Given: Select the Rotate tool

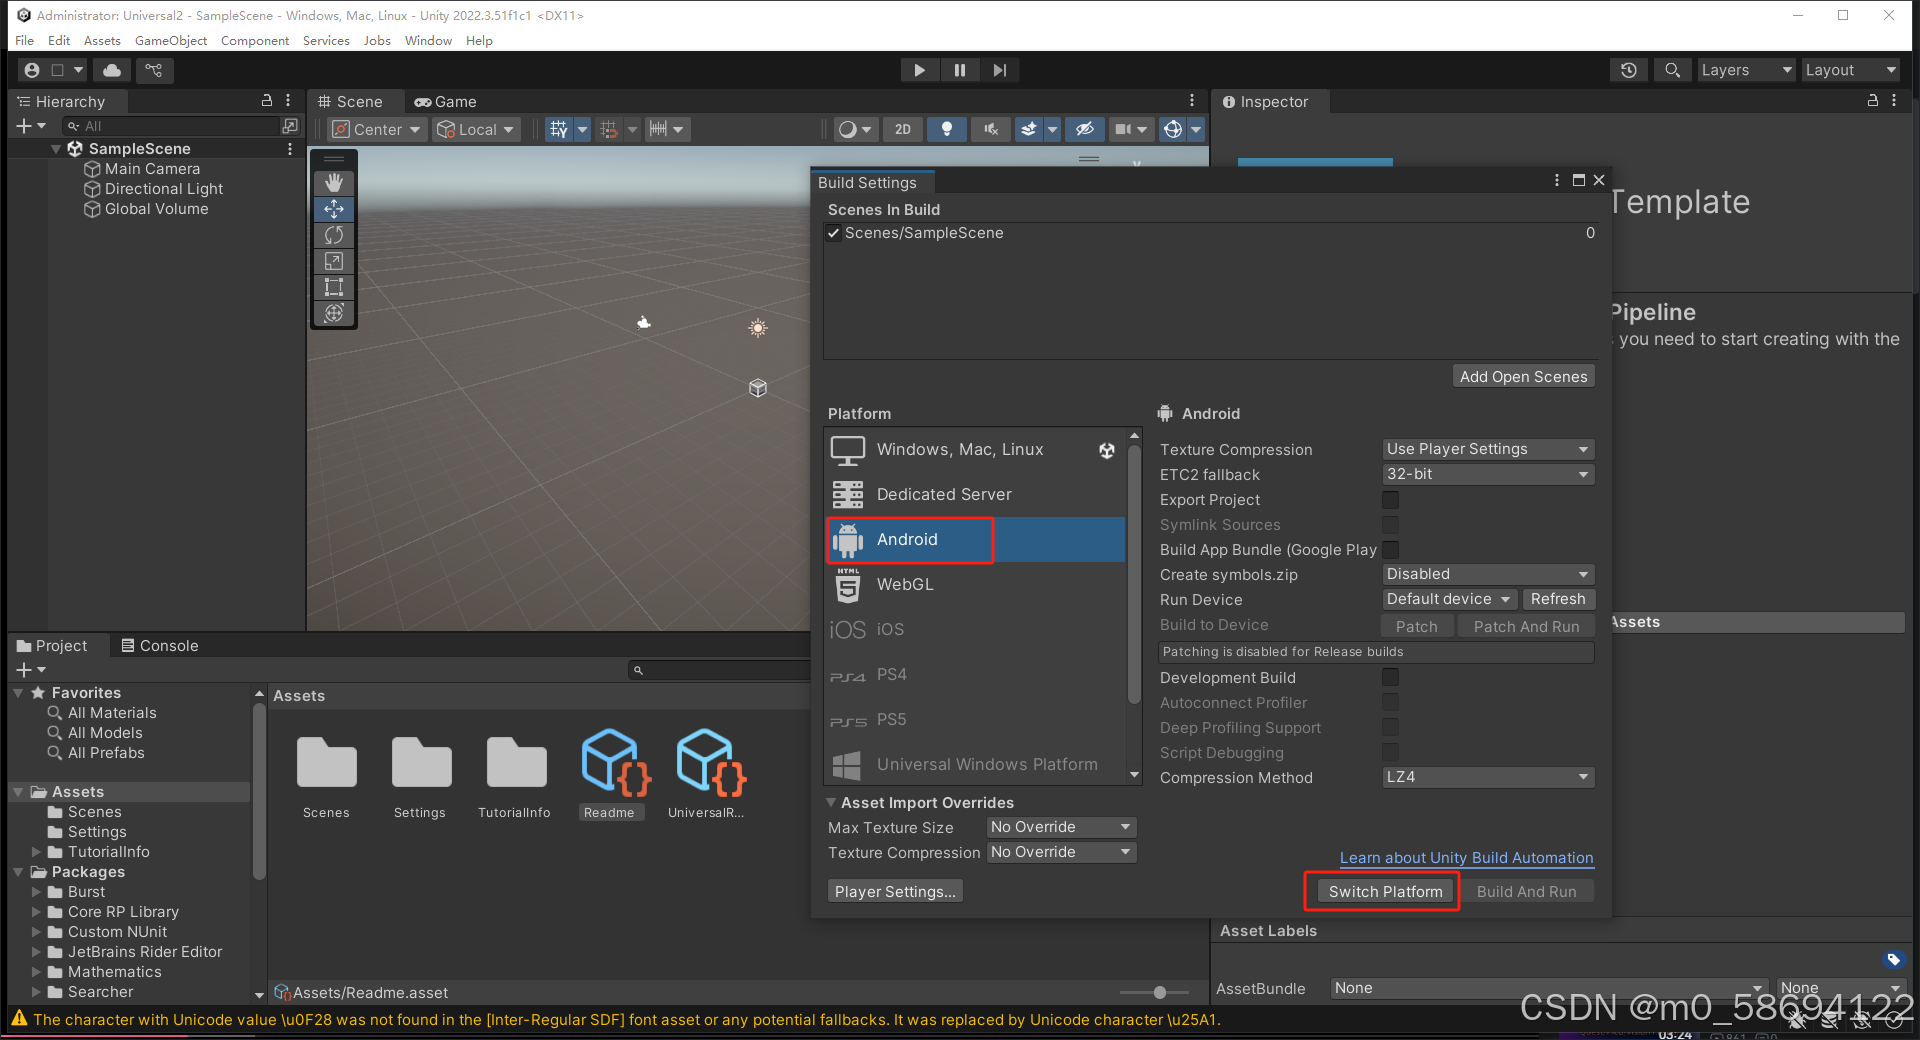Looking at the screenshot, I should coord(333,235).
